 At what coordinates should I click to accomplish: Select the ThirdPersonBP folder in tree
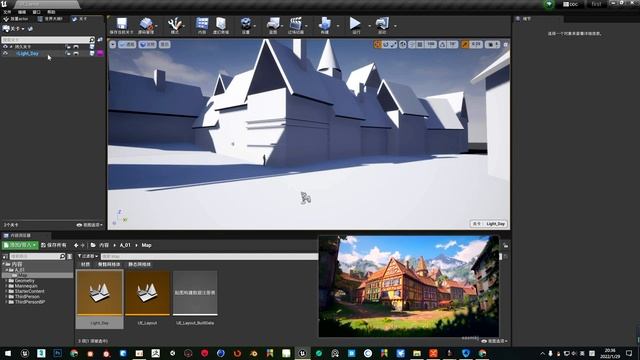click(29, 302)
